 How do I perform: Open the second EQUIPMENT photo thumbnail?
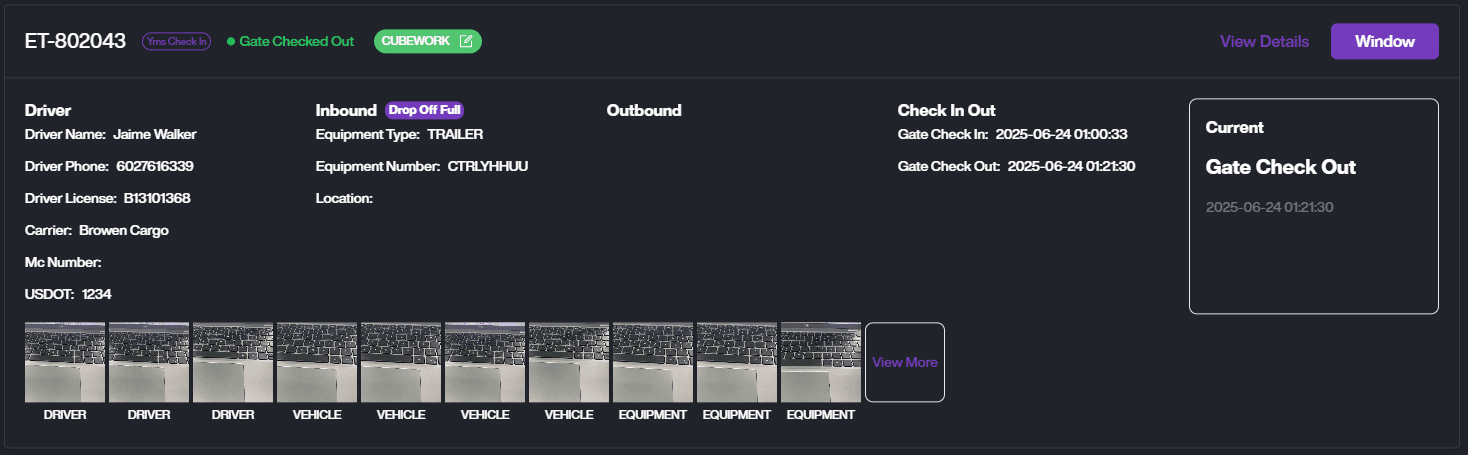coord(737,362)
